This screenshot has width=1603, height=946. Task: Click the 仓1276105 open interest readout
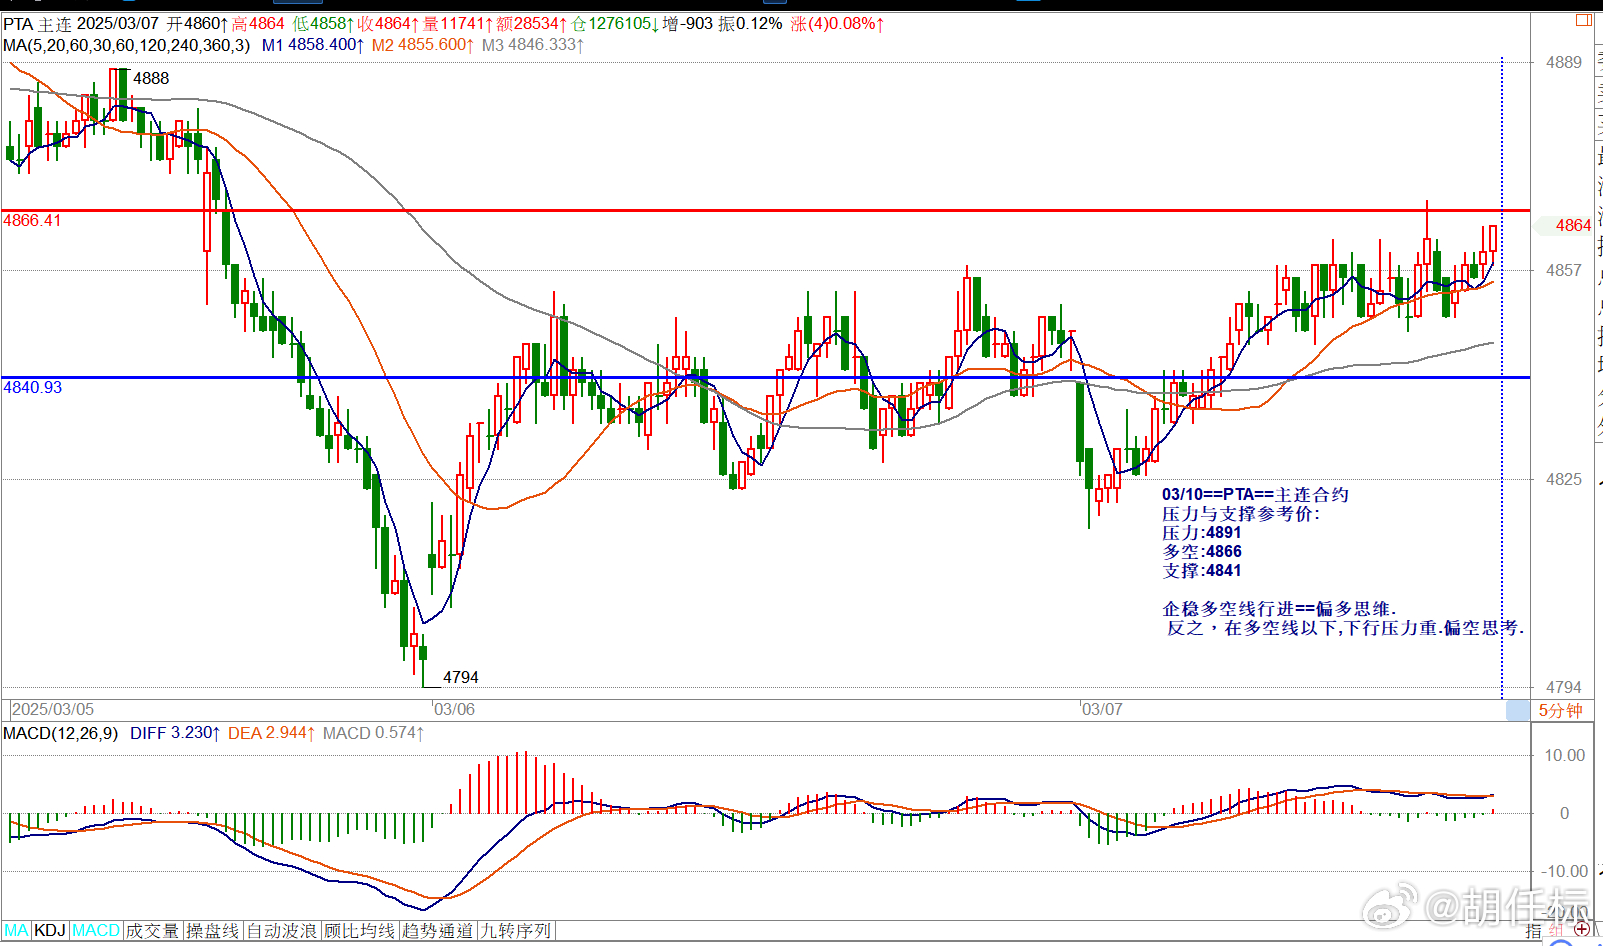click(x=614, y=23)
